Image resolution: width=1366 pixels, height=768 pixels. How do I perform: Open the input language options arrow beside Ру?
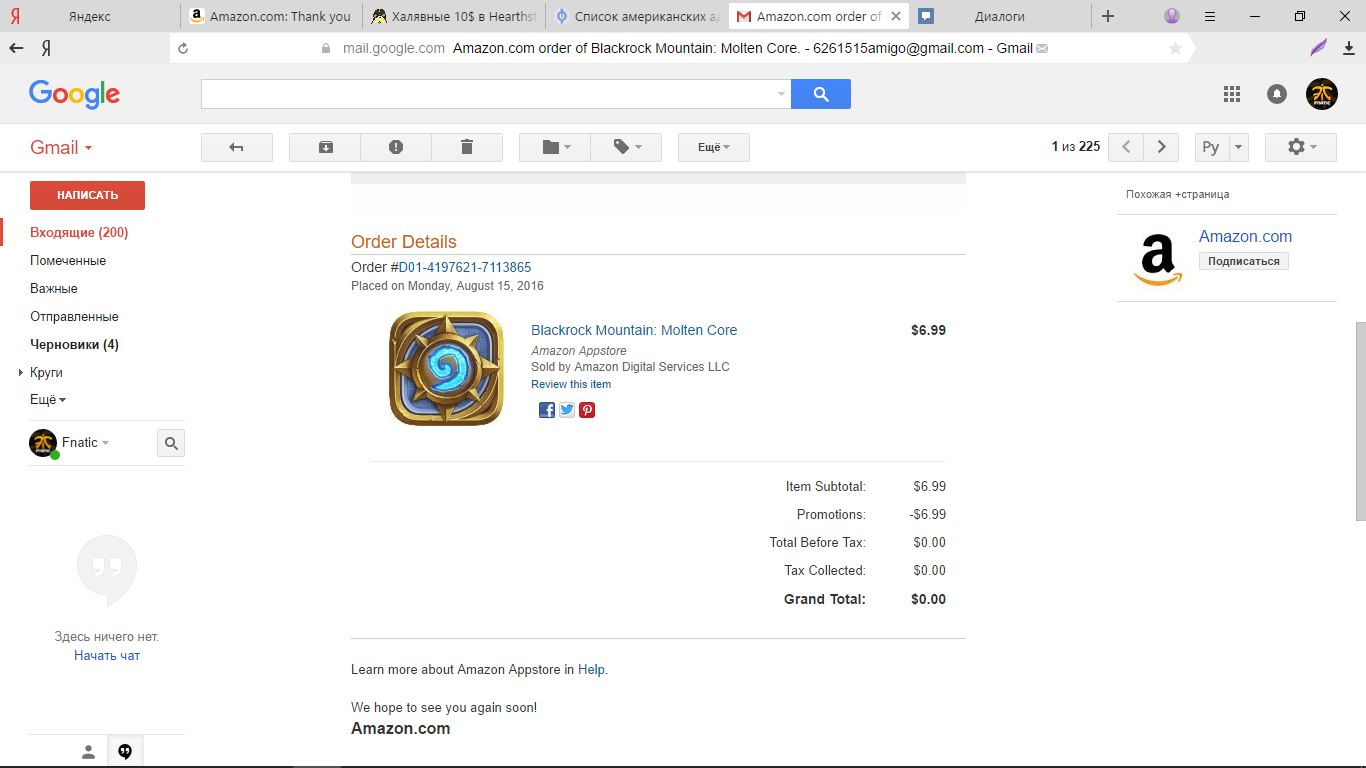[1239, 147]
